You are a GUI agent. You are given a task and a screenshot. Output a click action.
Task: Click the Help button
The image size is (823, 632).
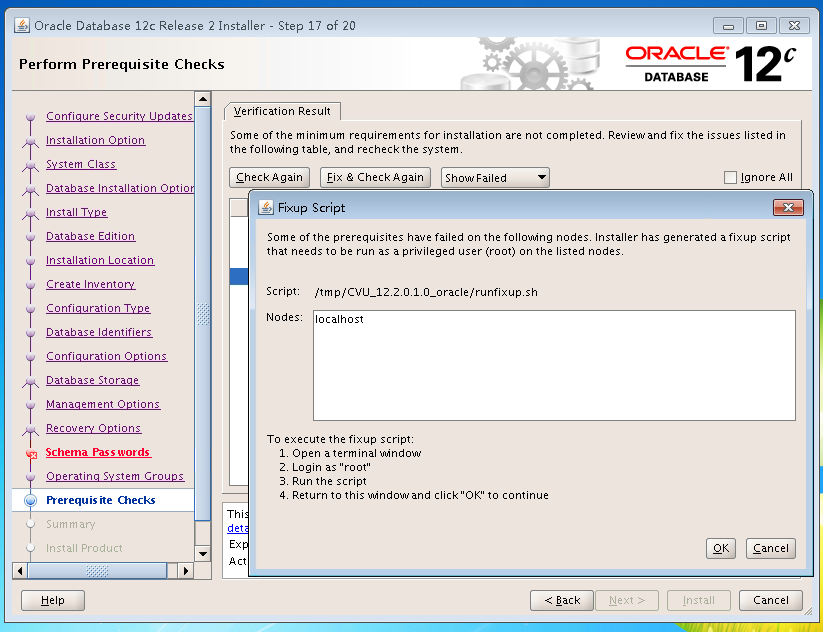coord(52,601)
